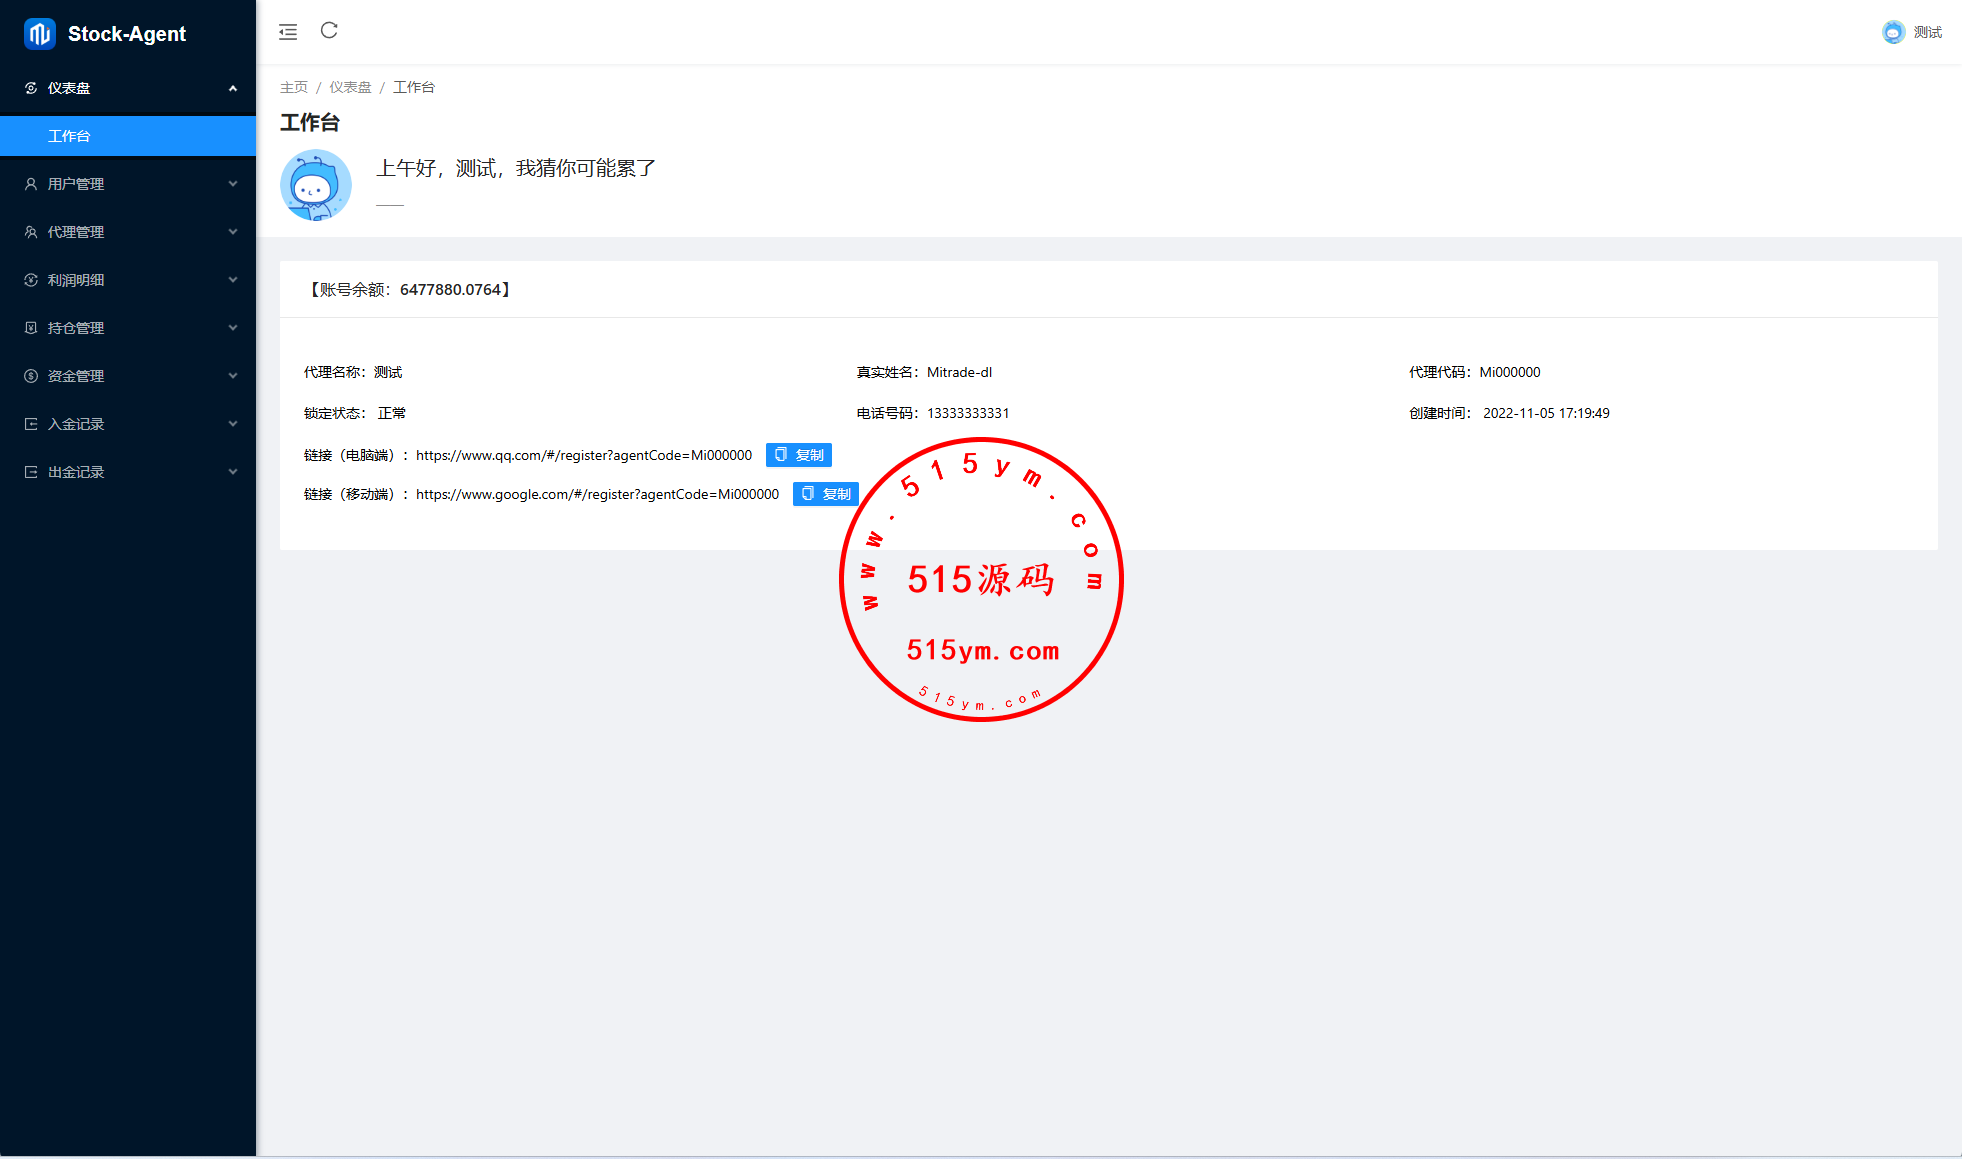The image size is (1962, 1159).
Task: Click the refresh page icon
Action: pyautogui.click(x=329, y=31)
